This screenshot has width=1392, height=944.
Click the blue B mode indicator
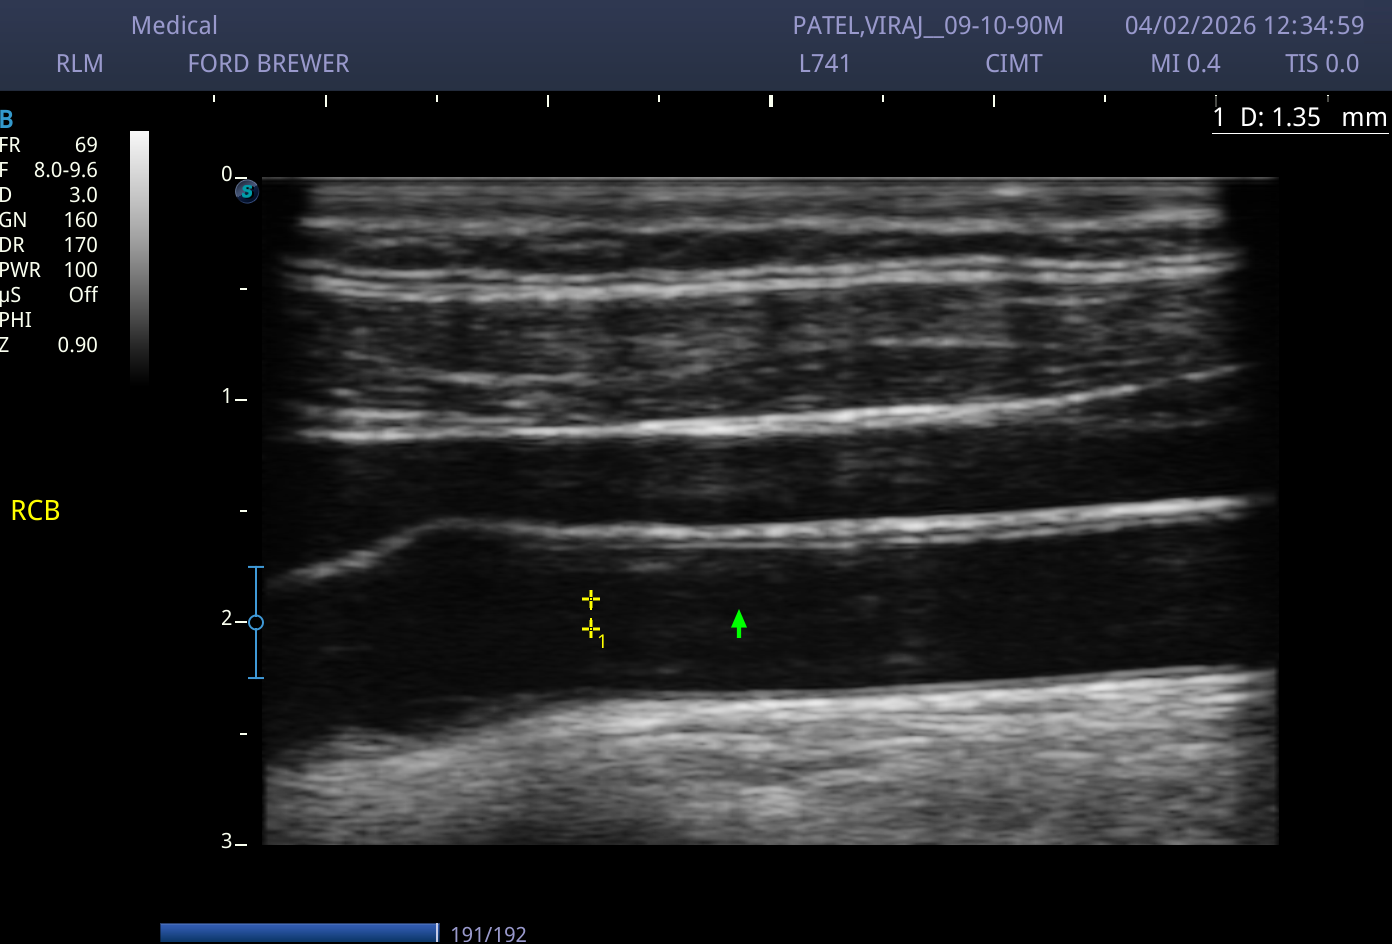click(x=7, y=120)
